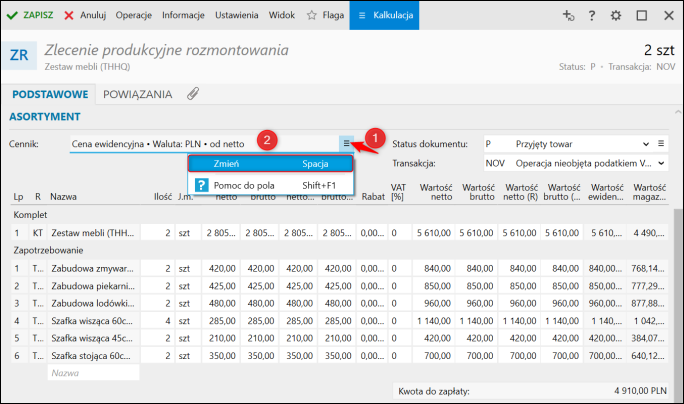
Task: Click the Flaga button label
Action: 333,15
